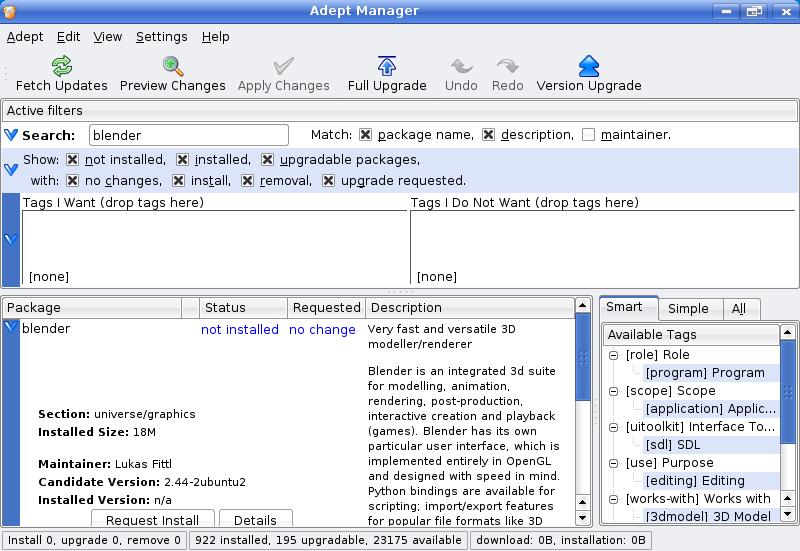
Task: Click the package list scrollbar thumb
Action: click(583, 358)
